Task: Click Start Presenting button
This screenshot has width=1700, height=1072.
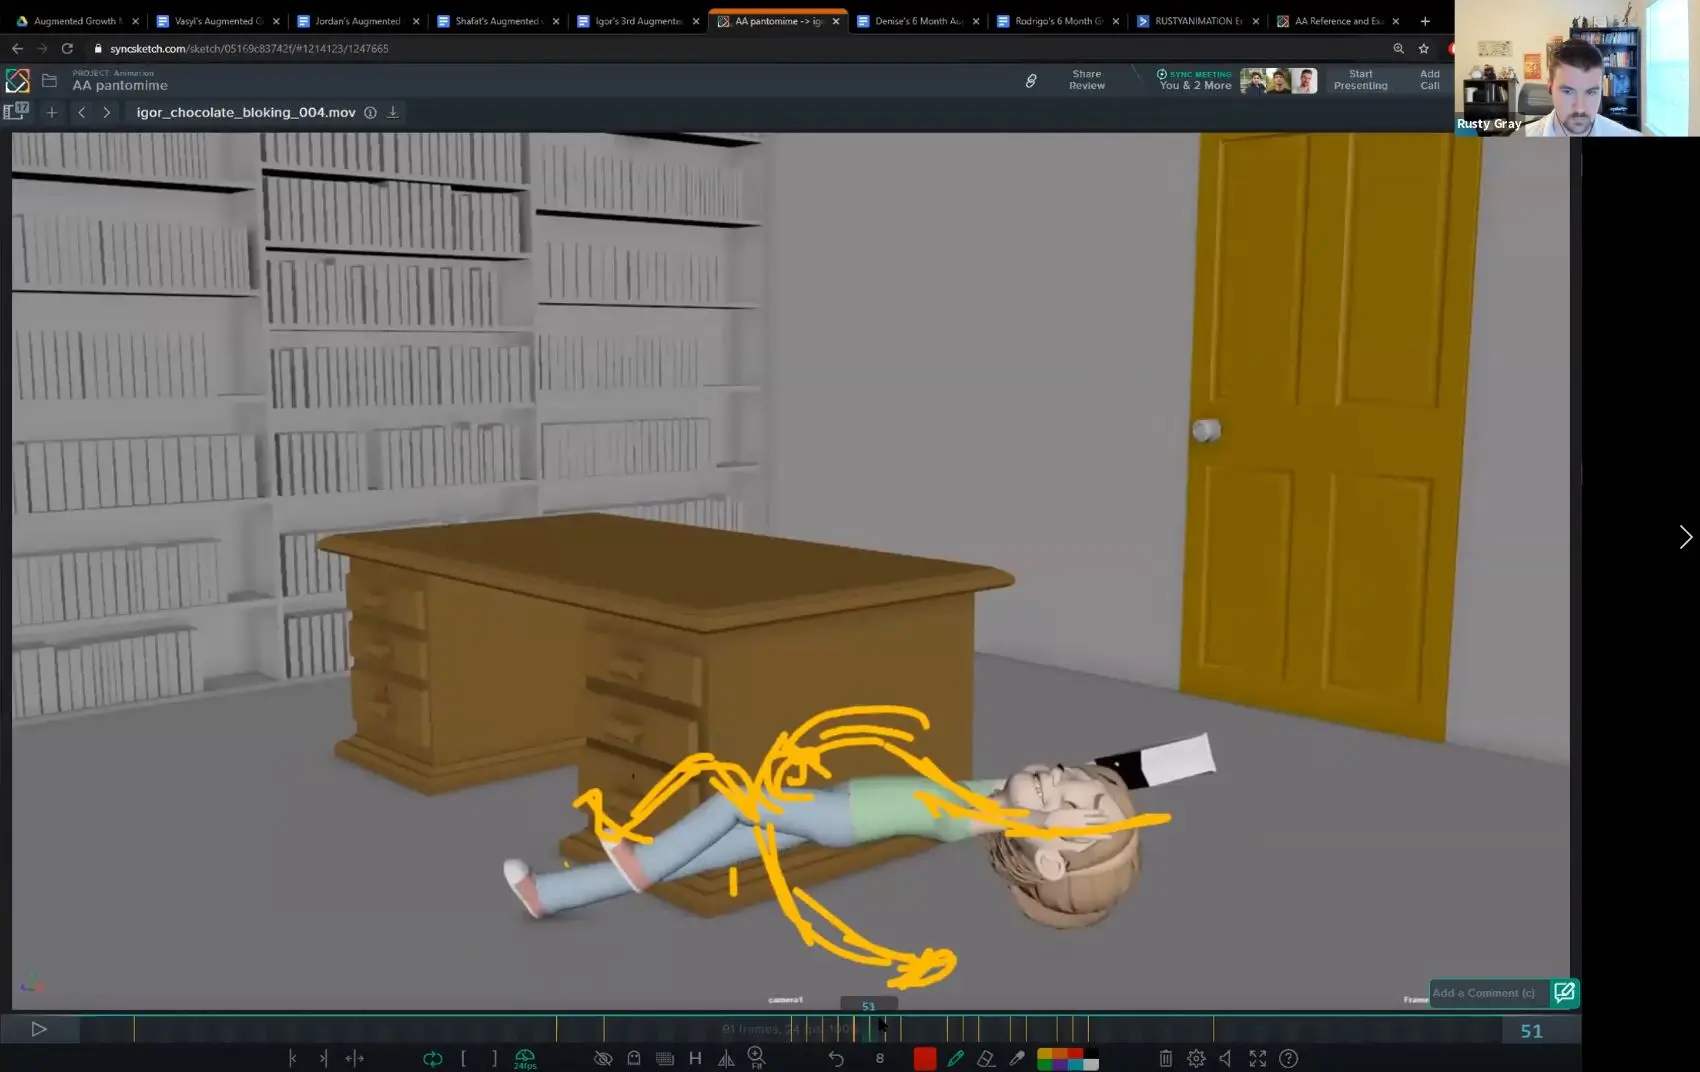Action: (1360, 80)
